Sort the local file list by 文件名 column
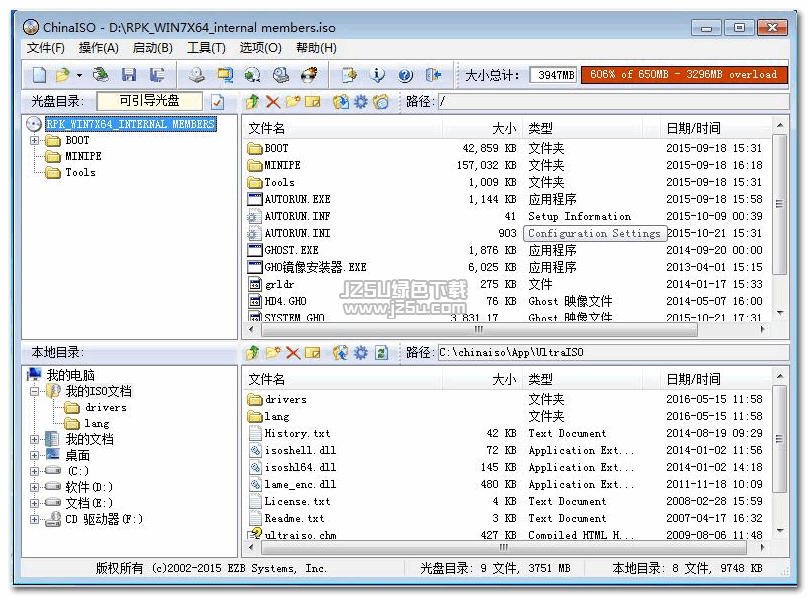This screenshot has height=598, width=808. point(342,379)
